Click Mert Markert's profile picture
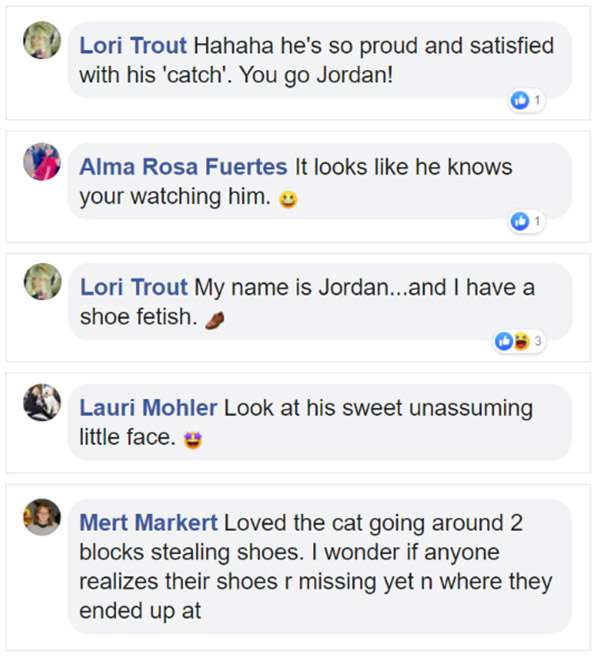The height and width of the screenshot is (661, 600). [42, 517]
